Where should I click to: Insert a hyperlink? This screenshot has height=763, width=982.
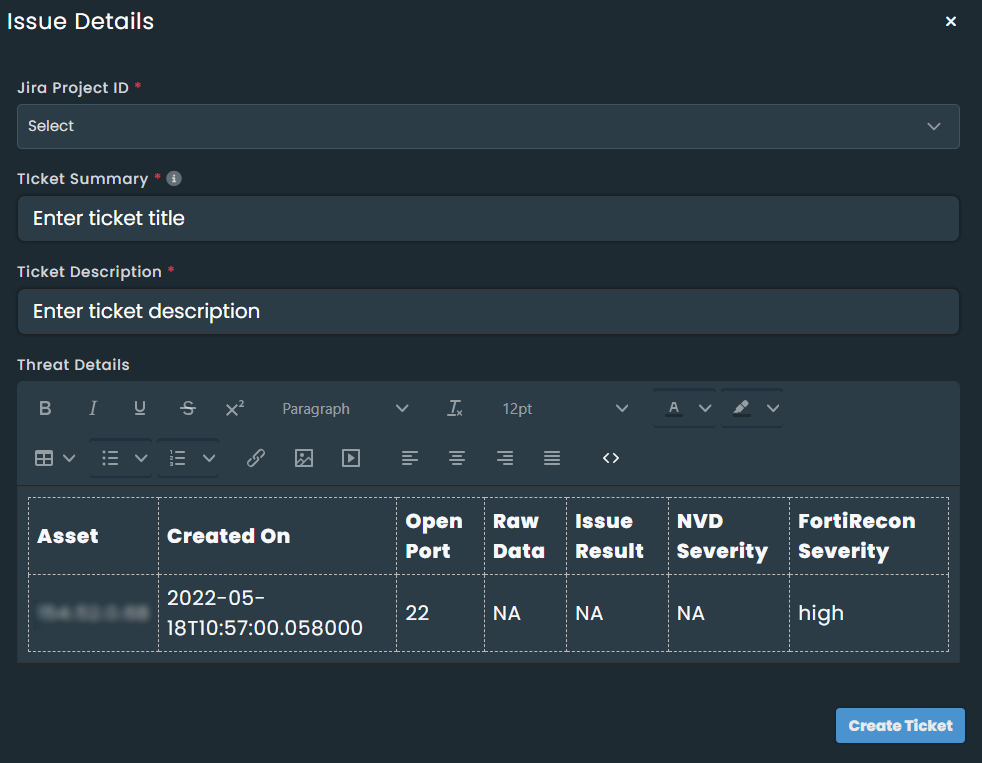(x=256, y=458)
